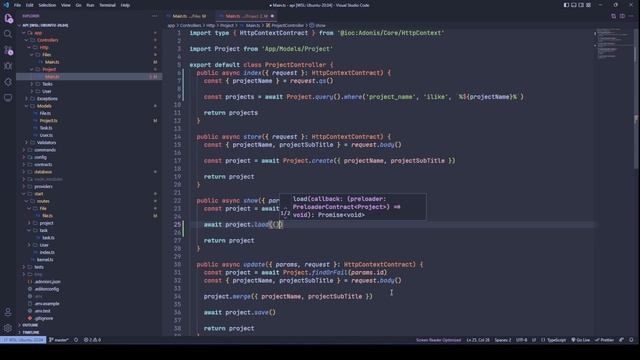
Task: Open editor More Actions ellipsis
Action: pyautogui.click(x=631, y=16)
